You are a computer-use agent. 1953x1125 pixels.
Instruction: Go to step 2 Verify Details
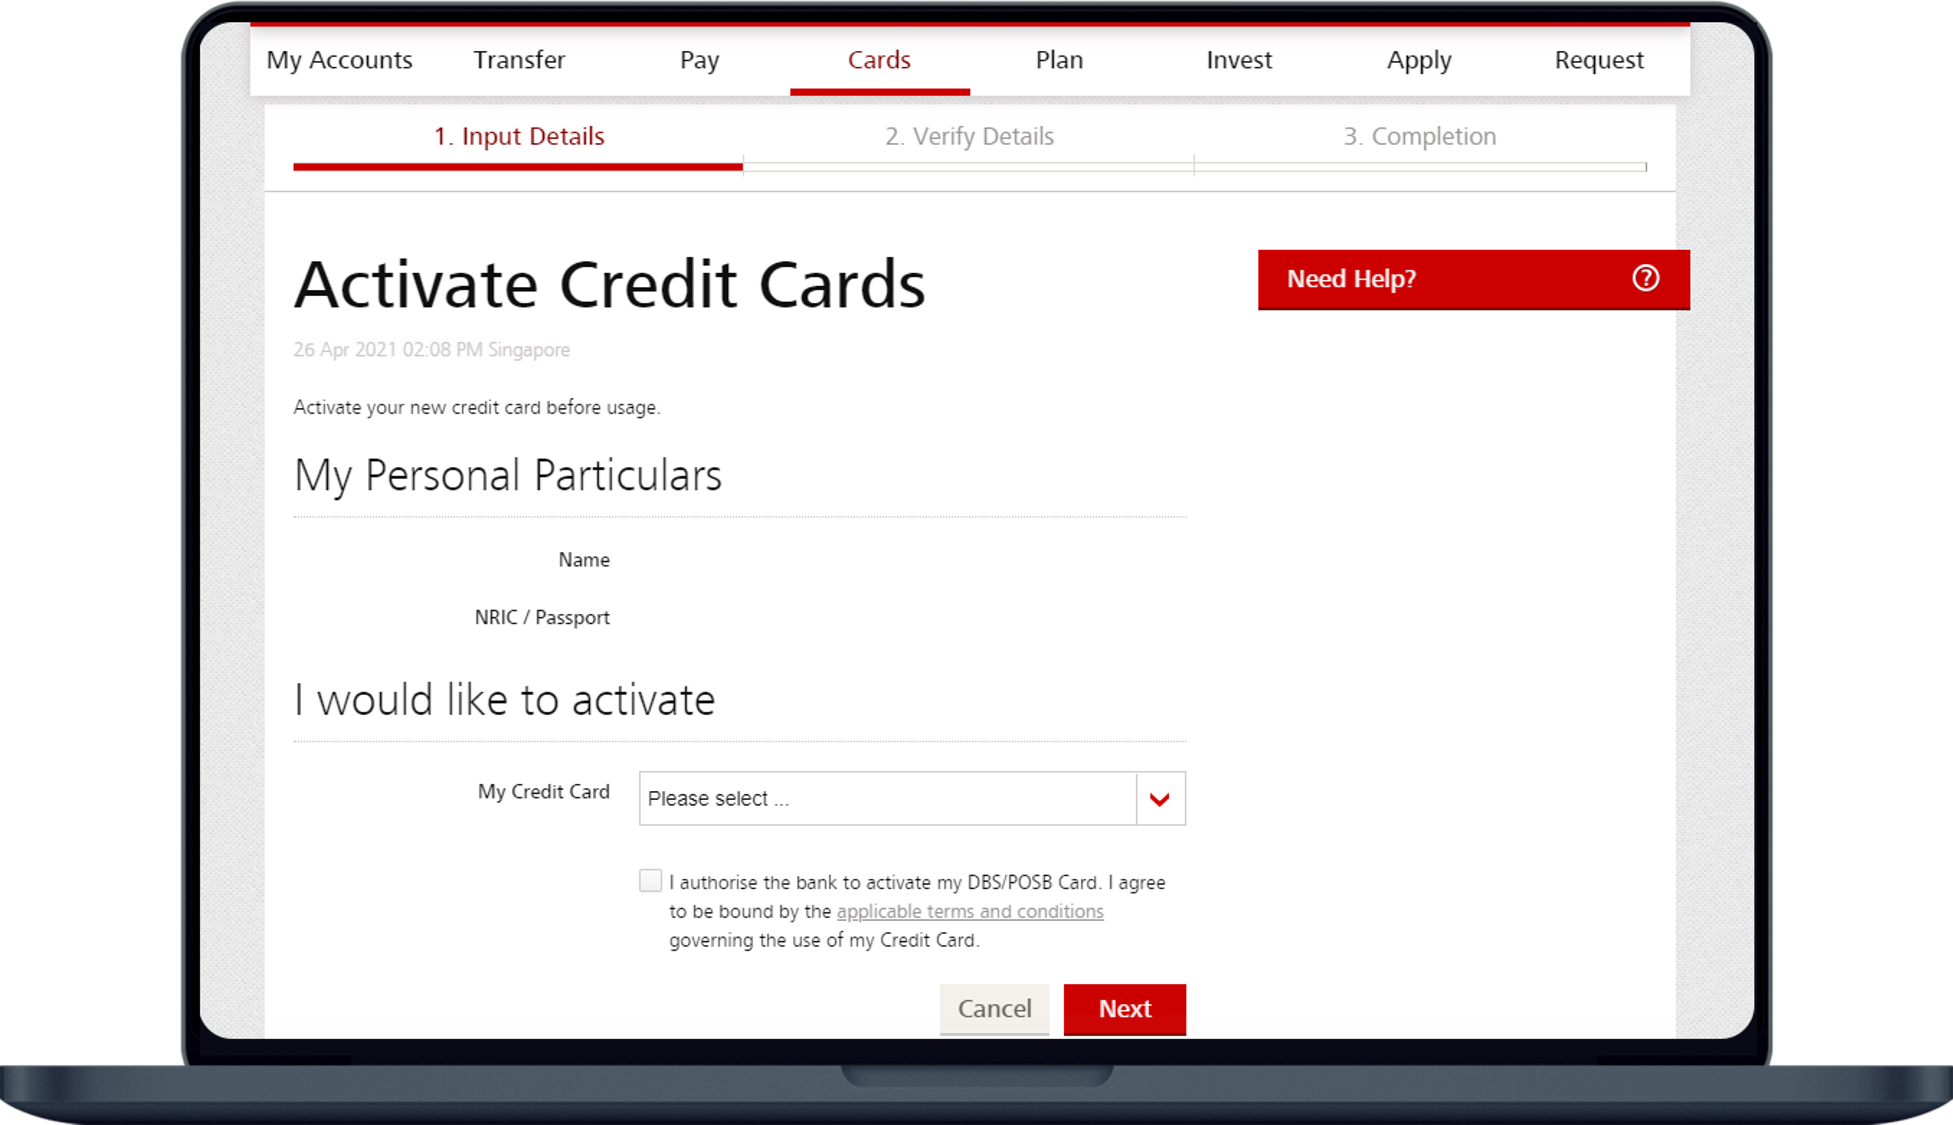[969, 136]
